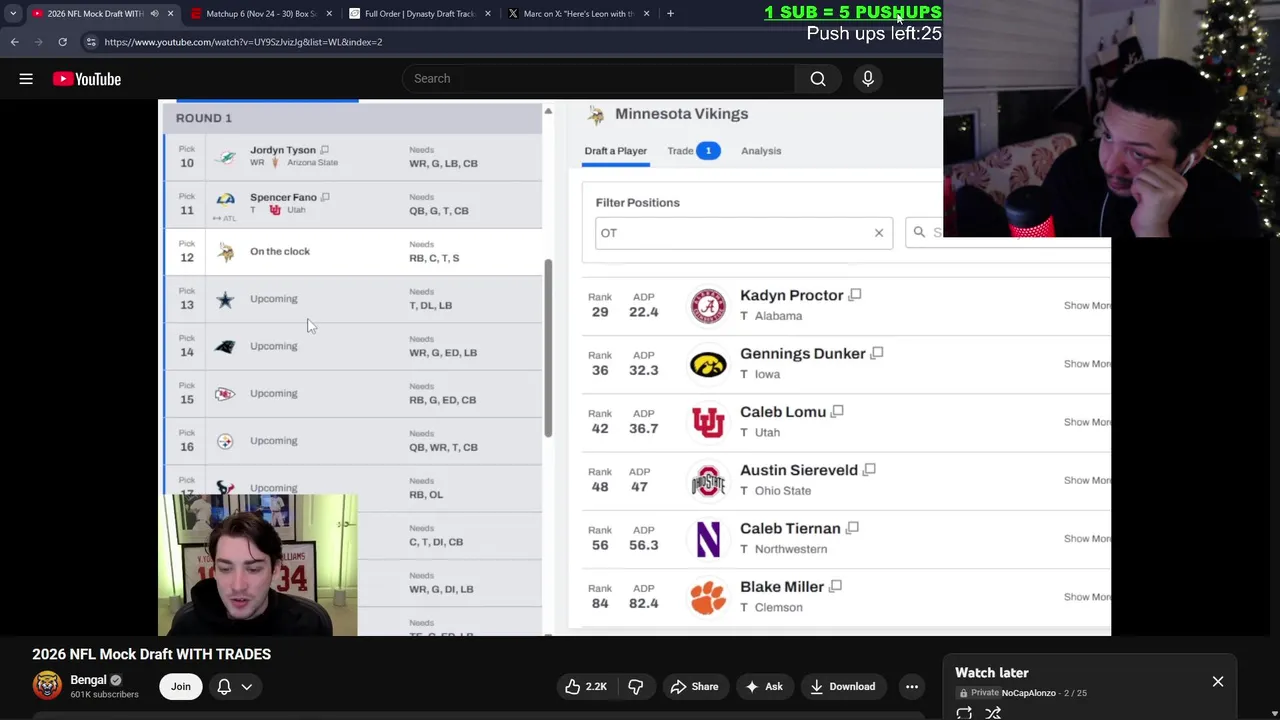Dislike the video with the thumbs-down icon
Screen dimensions: 1280x720
635,686
